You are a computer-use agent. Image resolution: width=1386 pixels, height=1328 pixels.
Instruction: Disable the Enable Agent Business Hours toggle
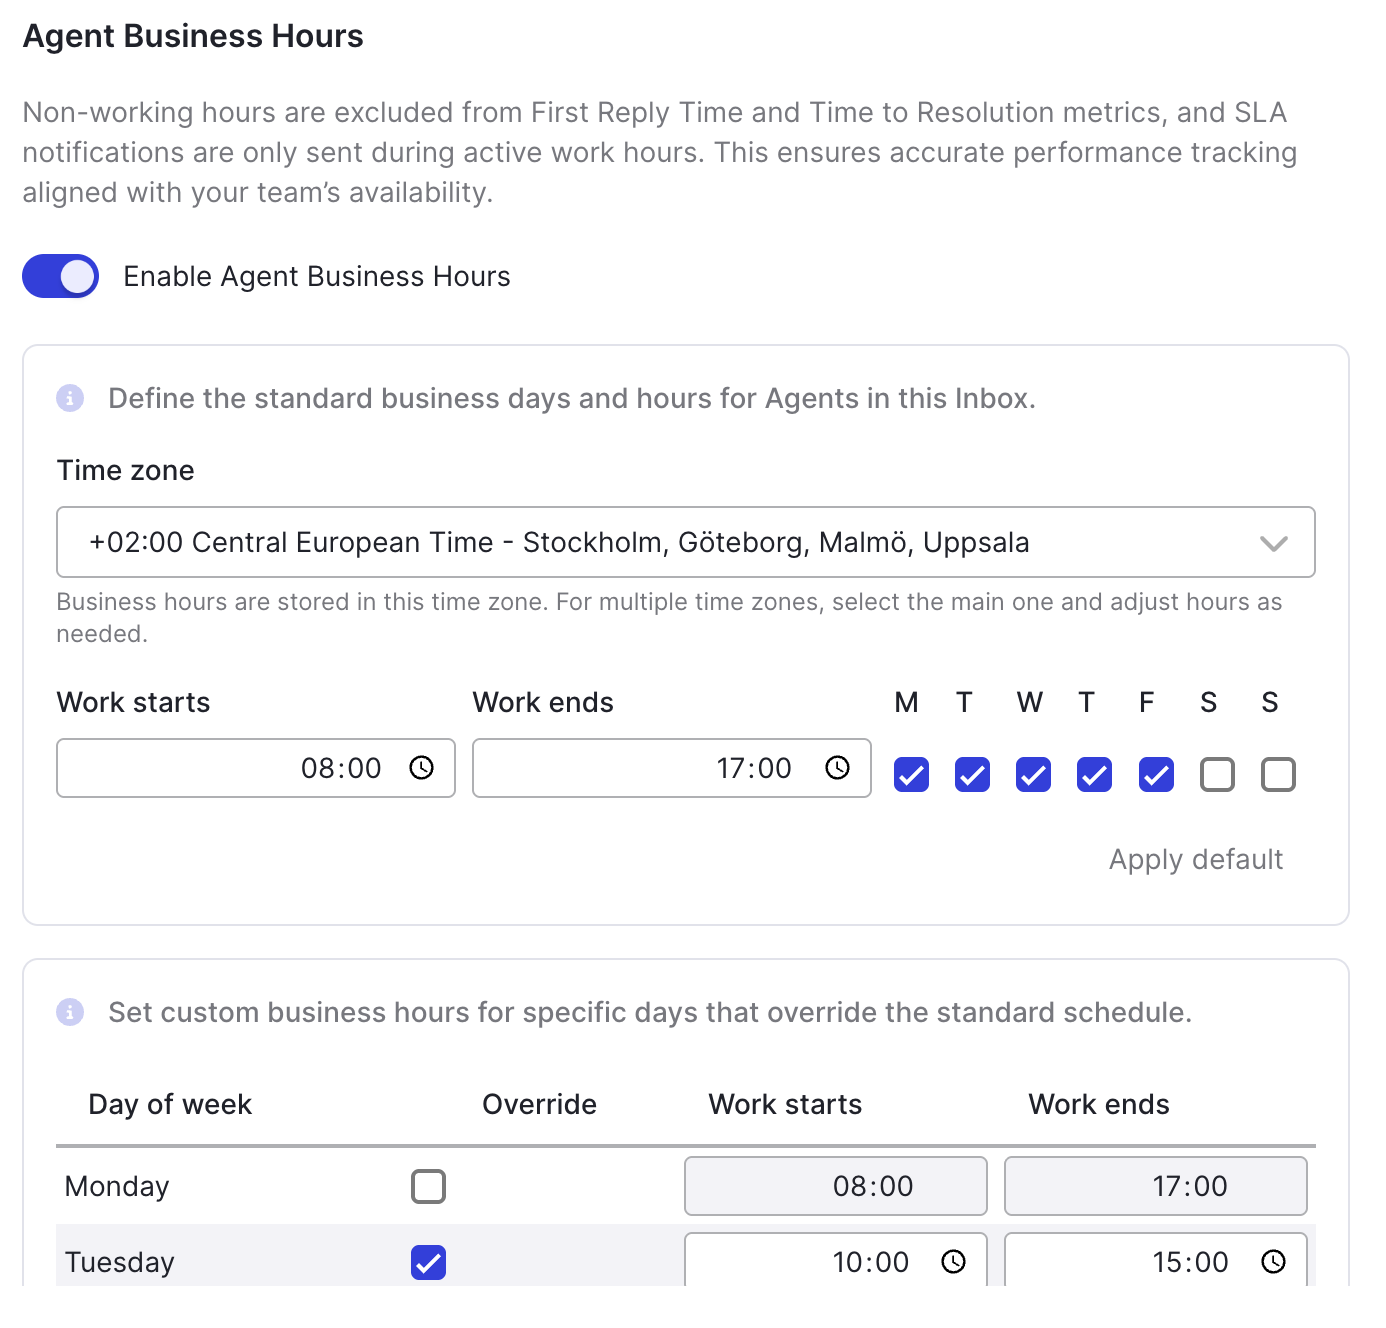pyautogui.click(x=61, y=276)
